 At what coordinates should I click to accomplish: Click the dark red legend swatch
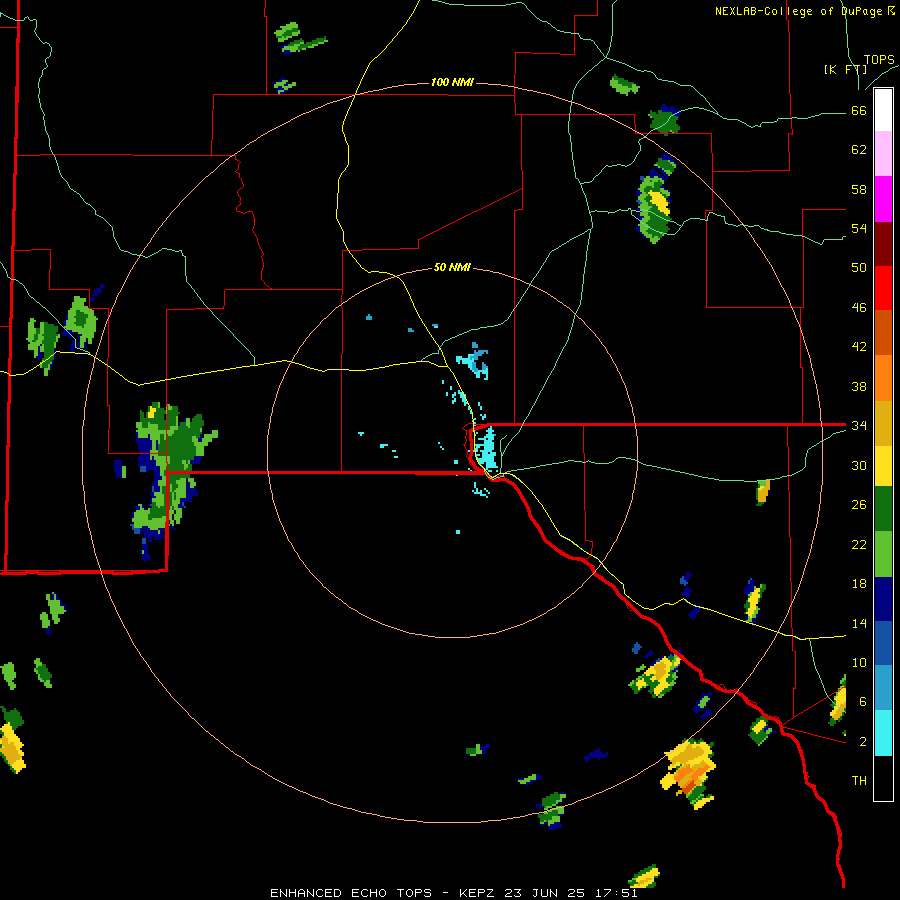(883, 244)
